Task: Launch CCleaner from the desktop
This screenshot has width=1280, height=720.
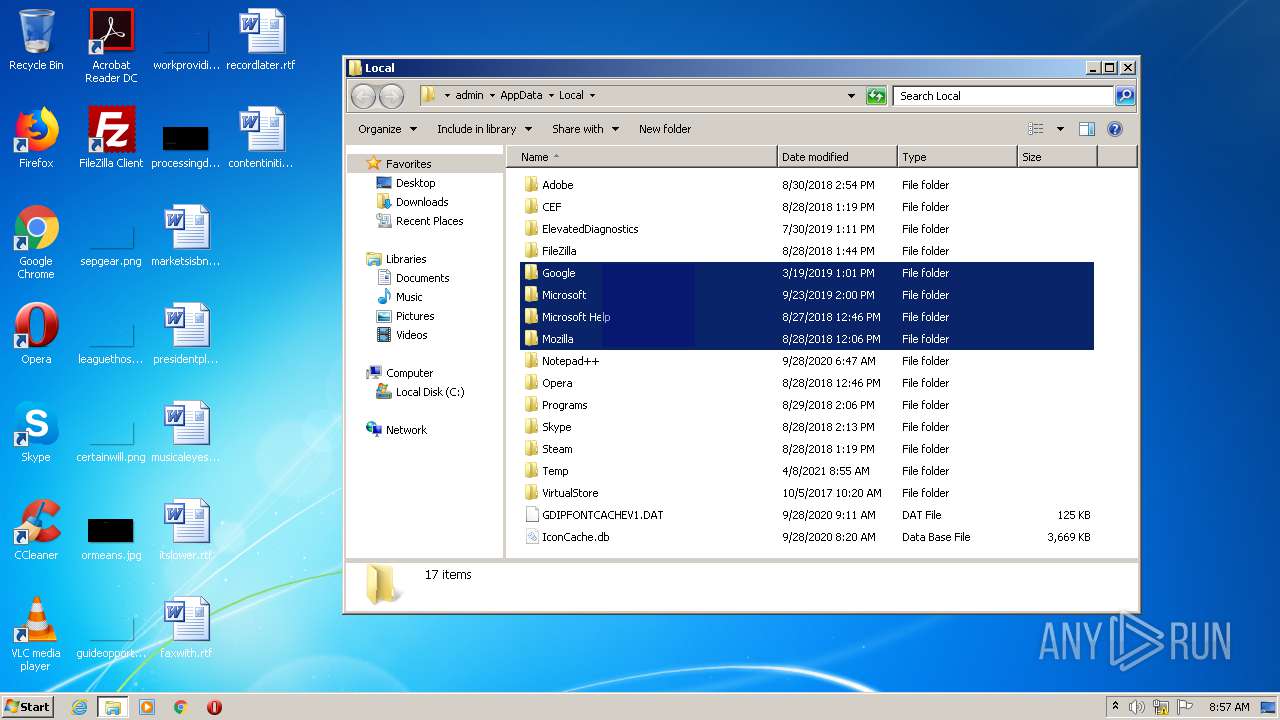Action: tap(36, 530)
